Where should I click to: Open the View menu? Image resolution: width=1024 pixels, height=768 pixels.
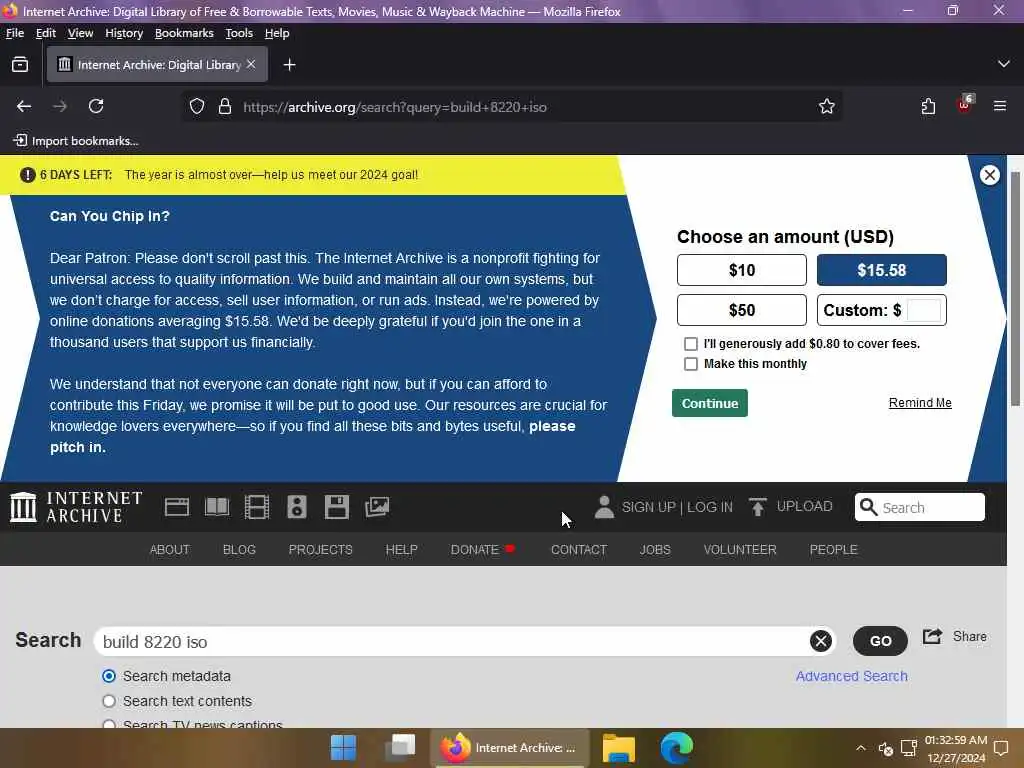(x=80, y=33)
